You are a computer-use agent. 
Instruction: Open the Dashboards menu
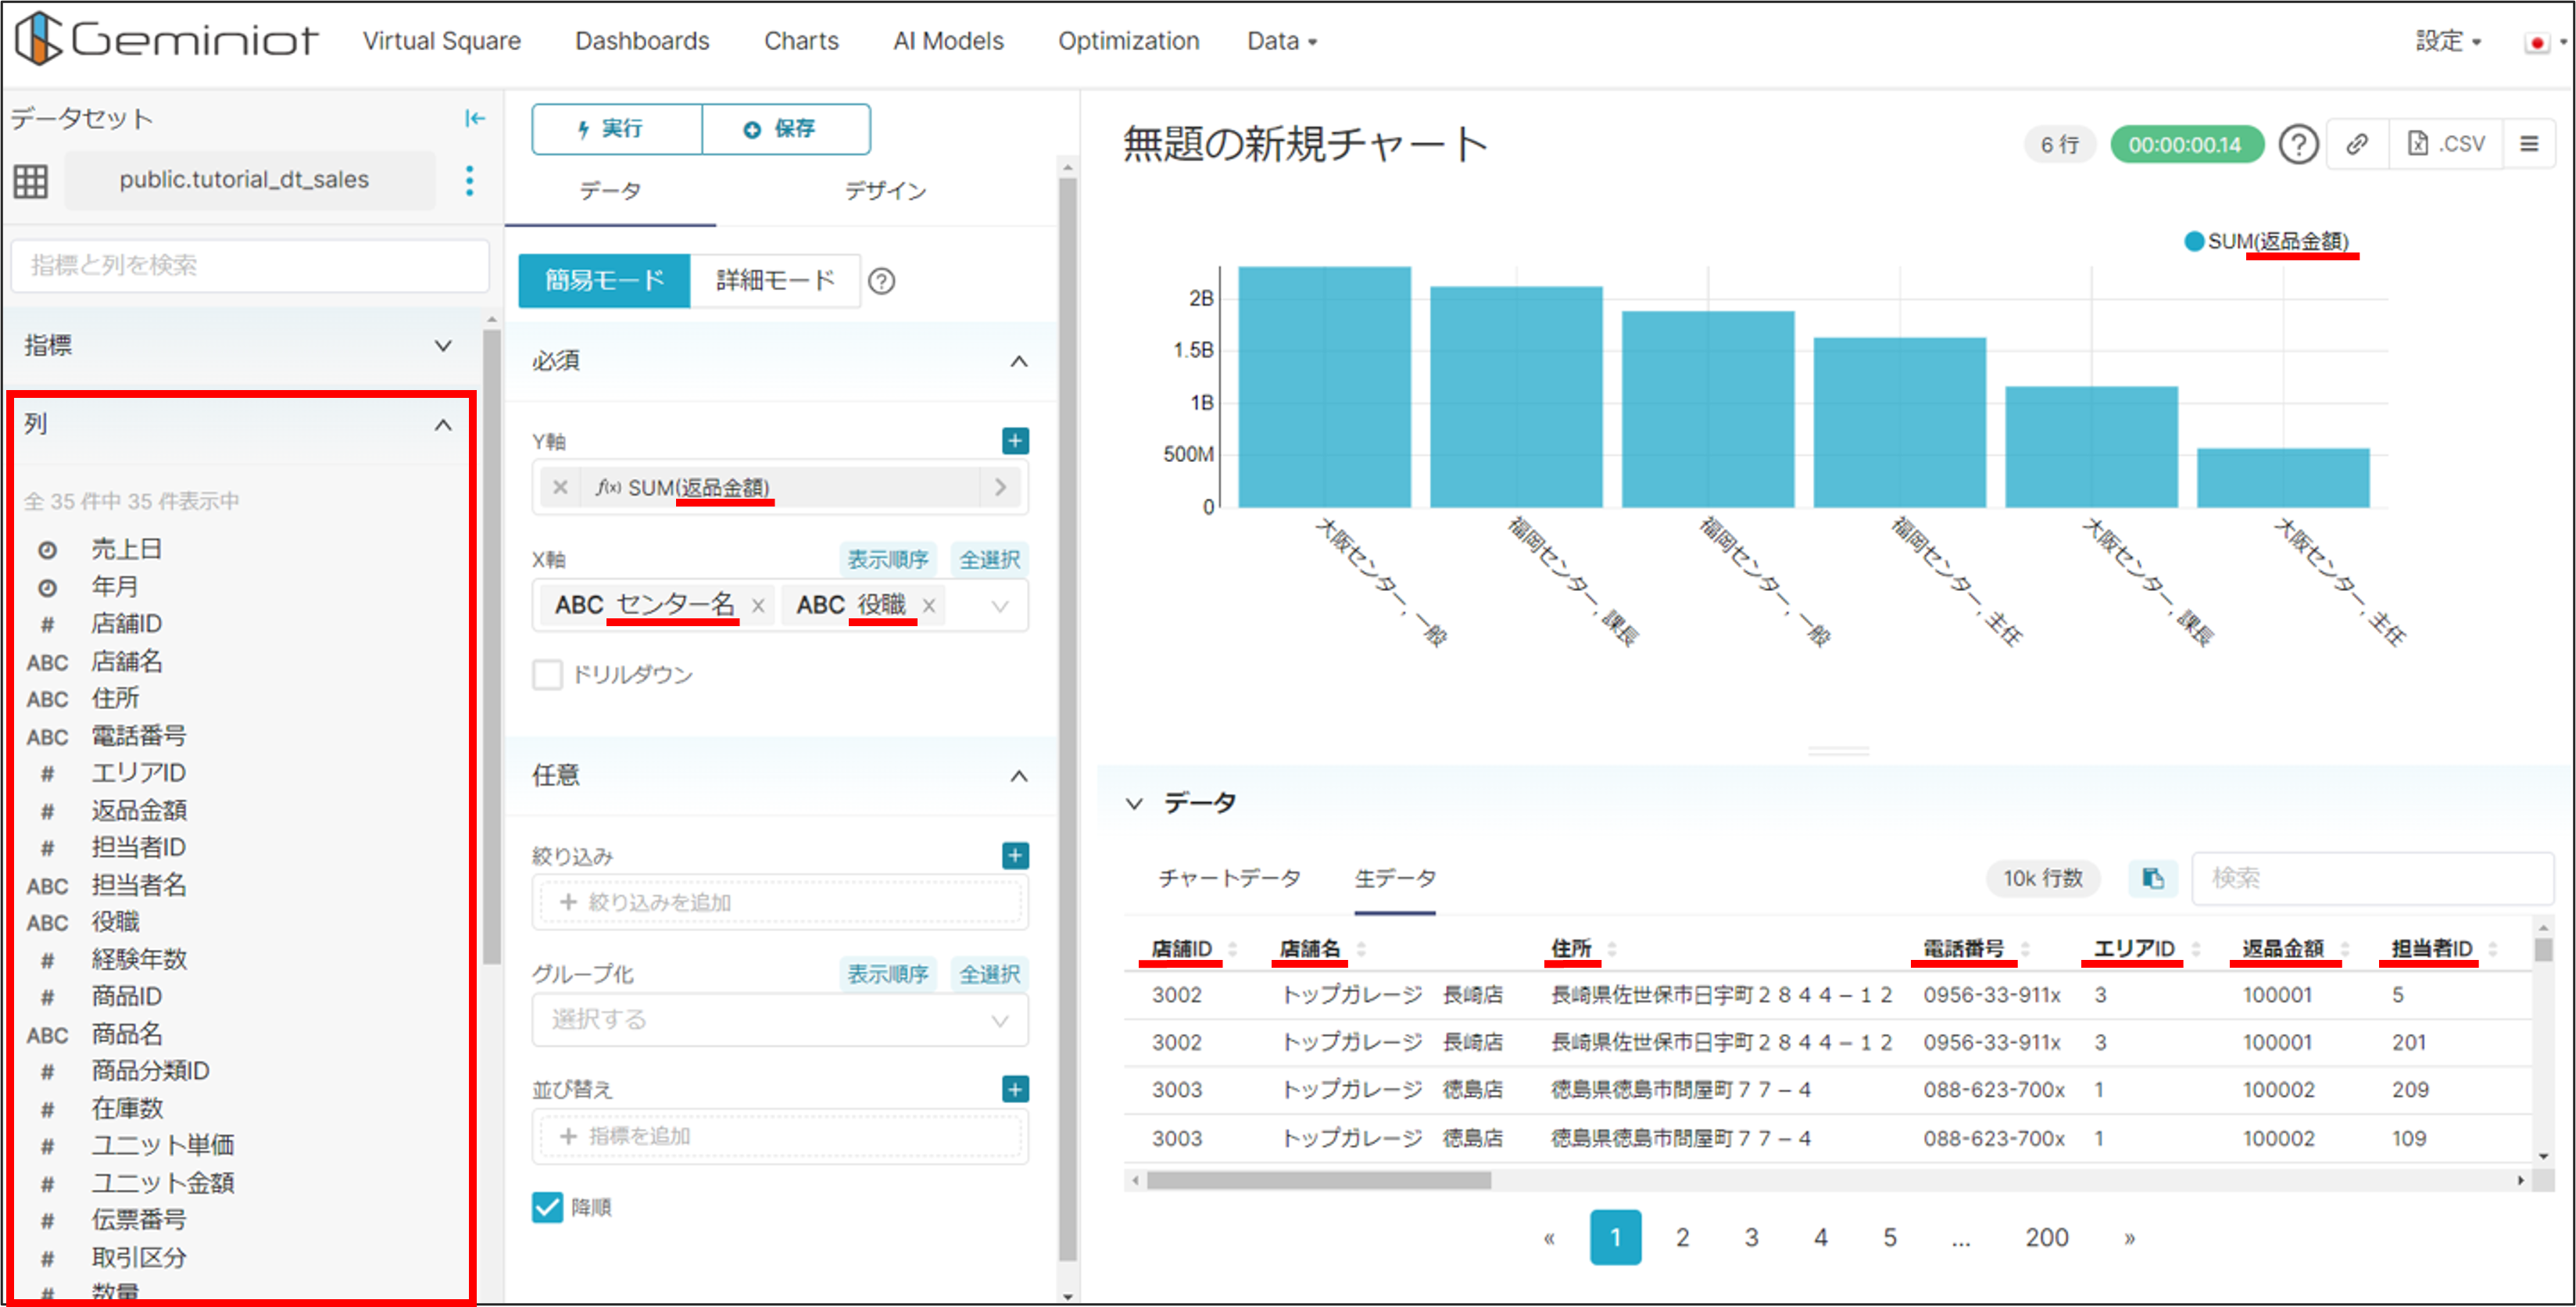642,41
